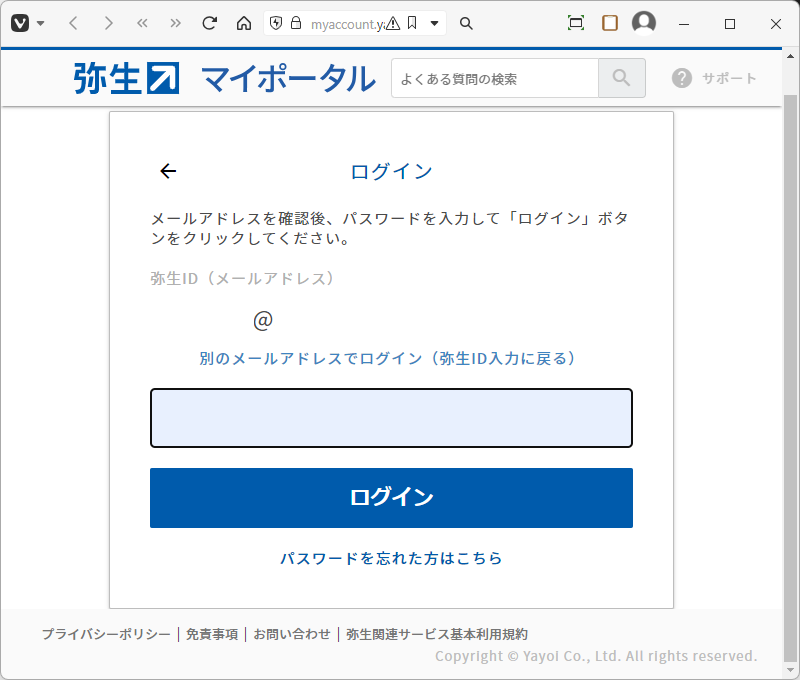Image resolution: width=800 pixels, height=680 pixels.
Task: Maximize the browser window
Action: 730,24
